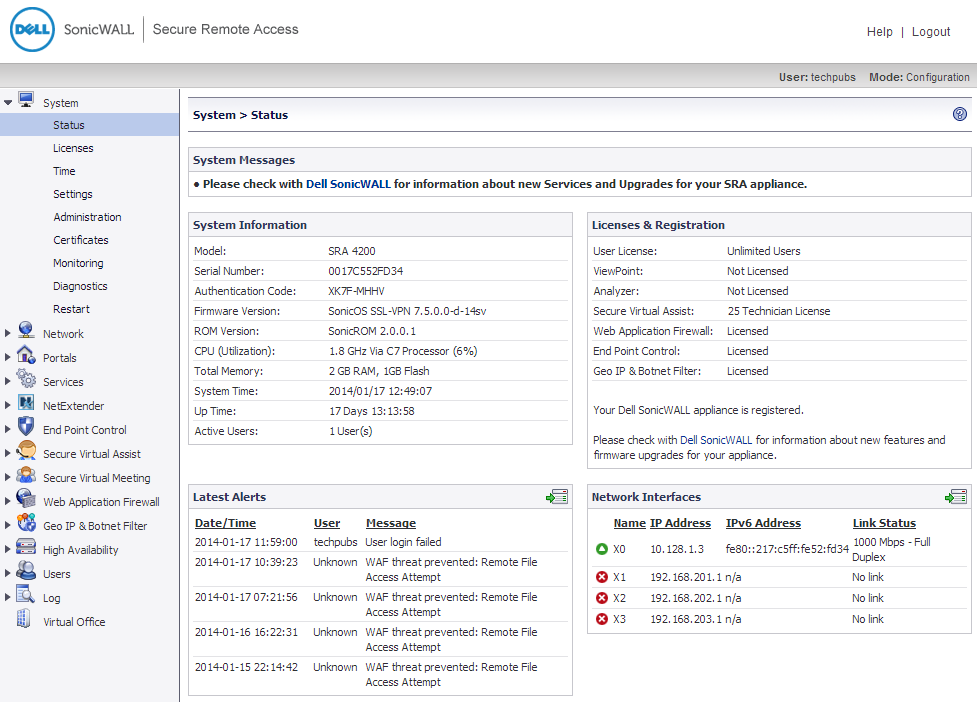Click the Users icon in sidebar
This screenshot has width=977, height=702.
(x=26, y=570)
